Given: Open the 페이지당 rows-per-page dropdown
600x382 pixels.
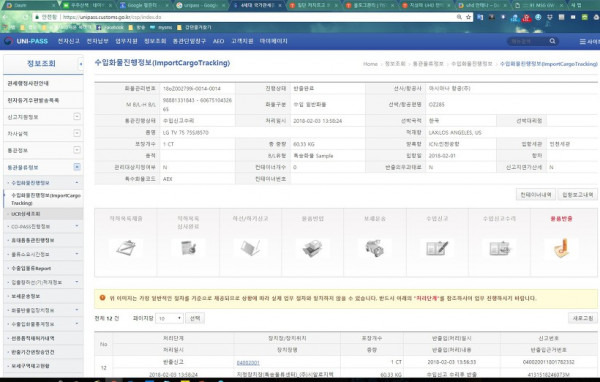Looking at the screenshot, I should tap(169, 318).
